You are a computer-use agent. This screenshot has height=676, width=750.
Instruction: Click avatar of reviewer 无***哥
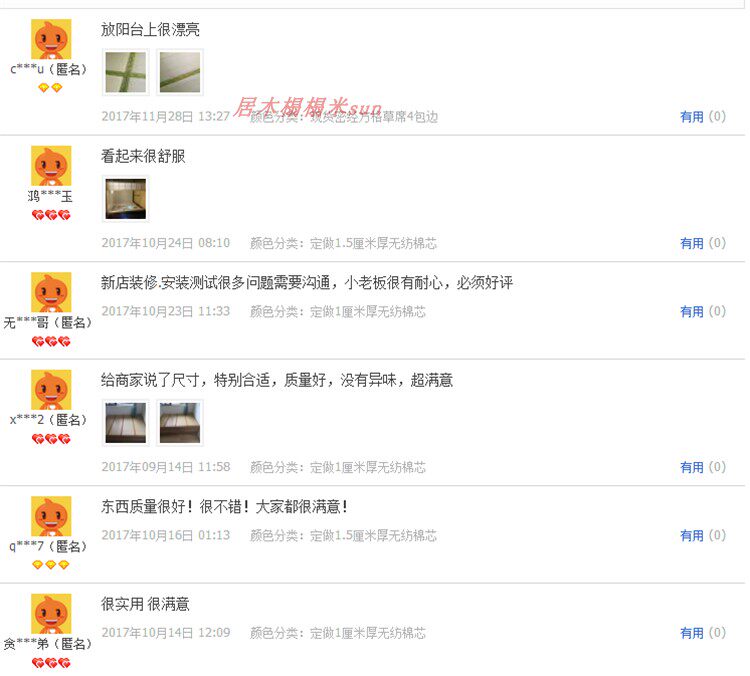(x=51, y=292)
